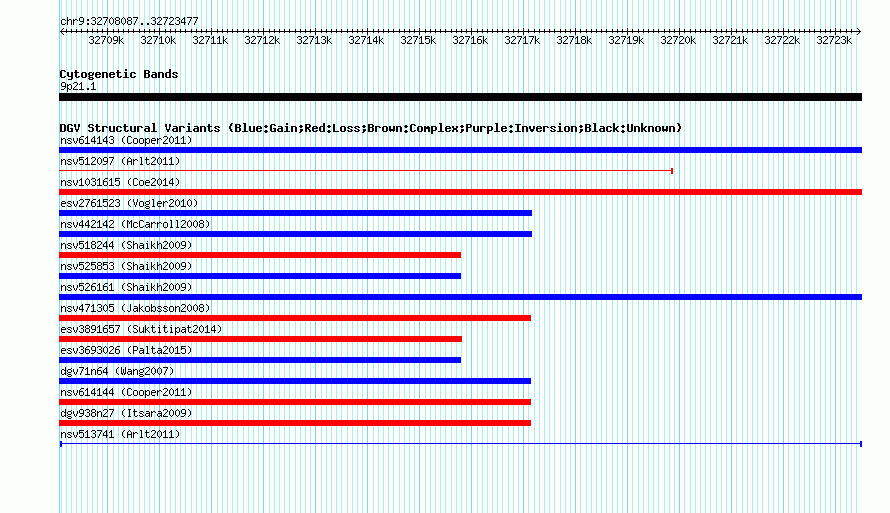Open variant nsv614143 (Cooper2011) label
The height and width of the screenshot is (513, 890).
[x=126, y=140]
